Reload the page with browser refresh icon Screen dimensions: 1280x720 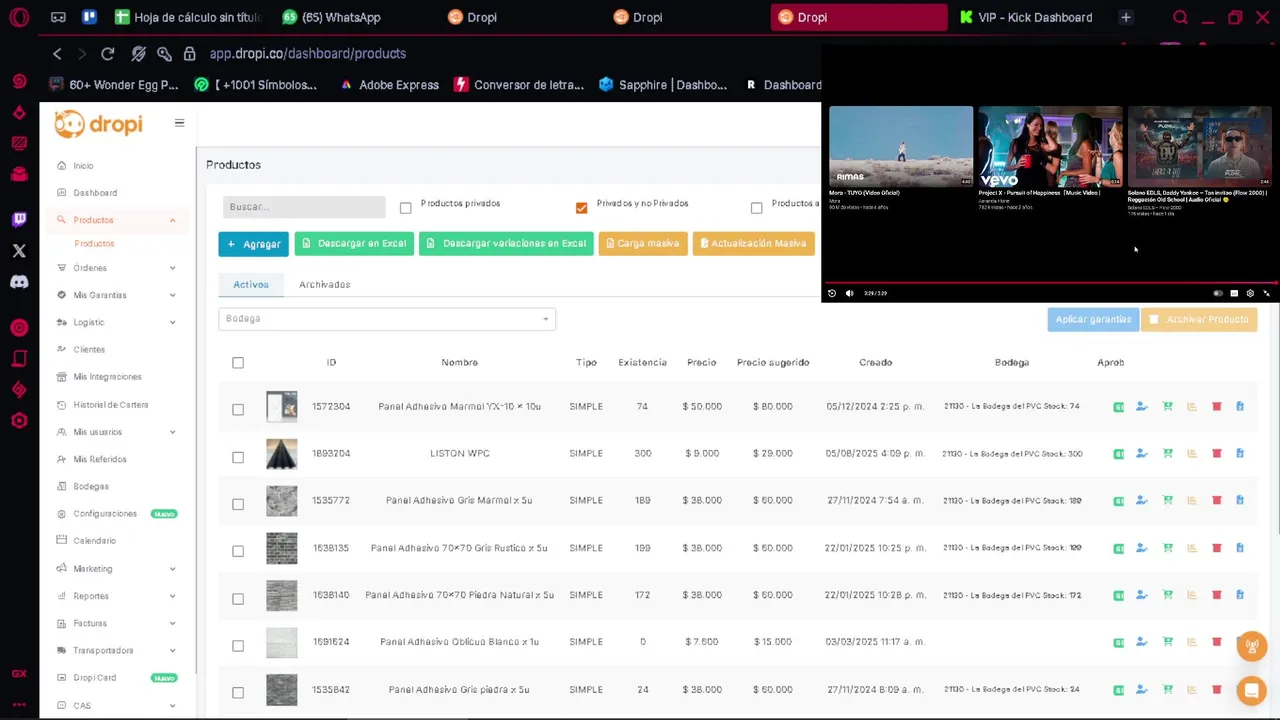point(108,54)
